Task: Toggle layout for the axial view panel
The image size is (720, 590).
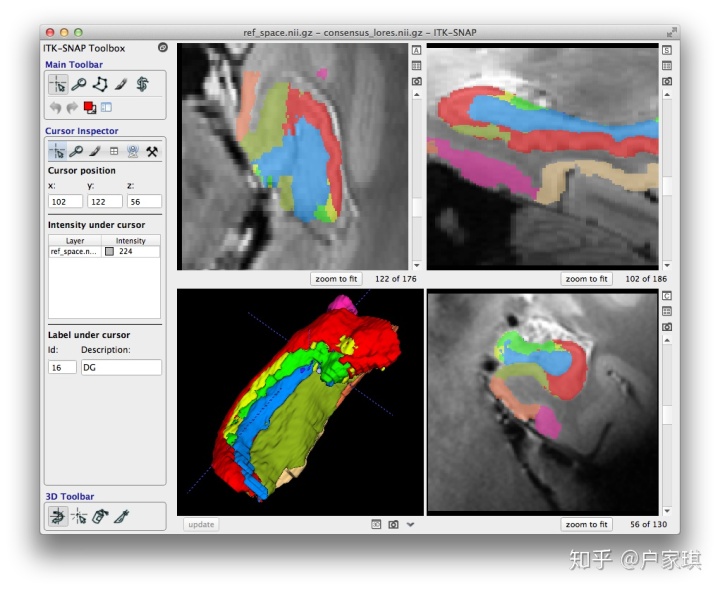Action: pos(416,66)
